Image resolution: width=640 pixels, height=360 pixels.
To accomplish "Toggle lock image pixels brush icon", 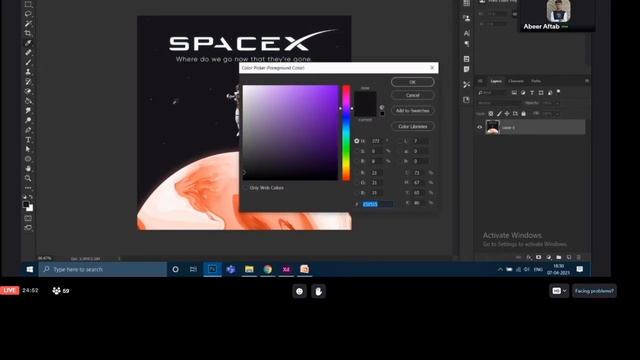I will point(499,113).
